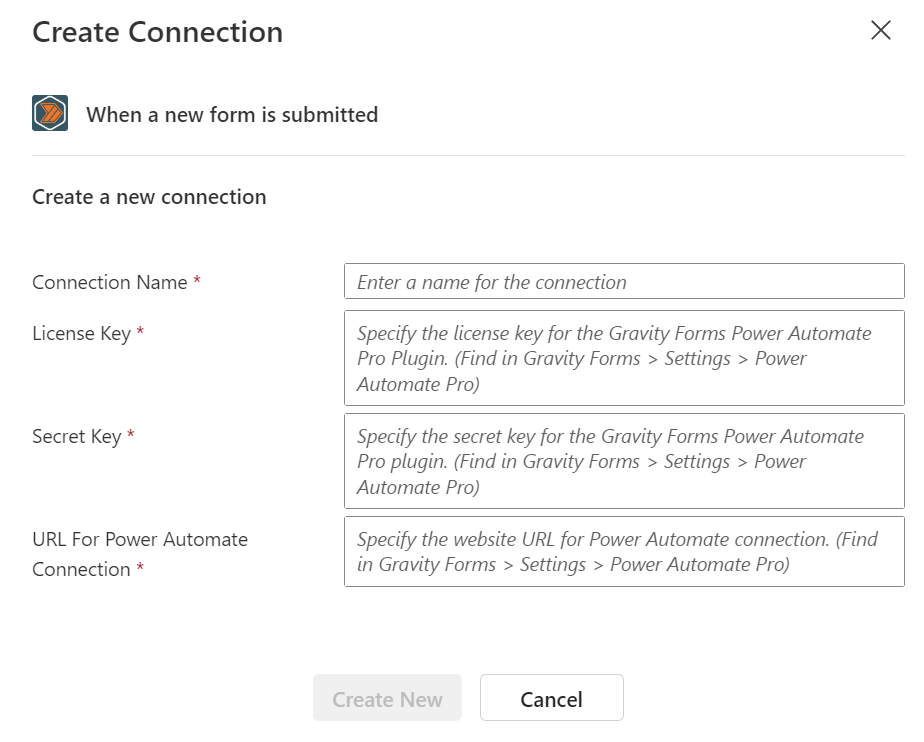Select the Secret Key text box
Image resolution: width=924 pixels, height=742 pixels.
(x=624, y=461)
